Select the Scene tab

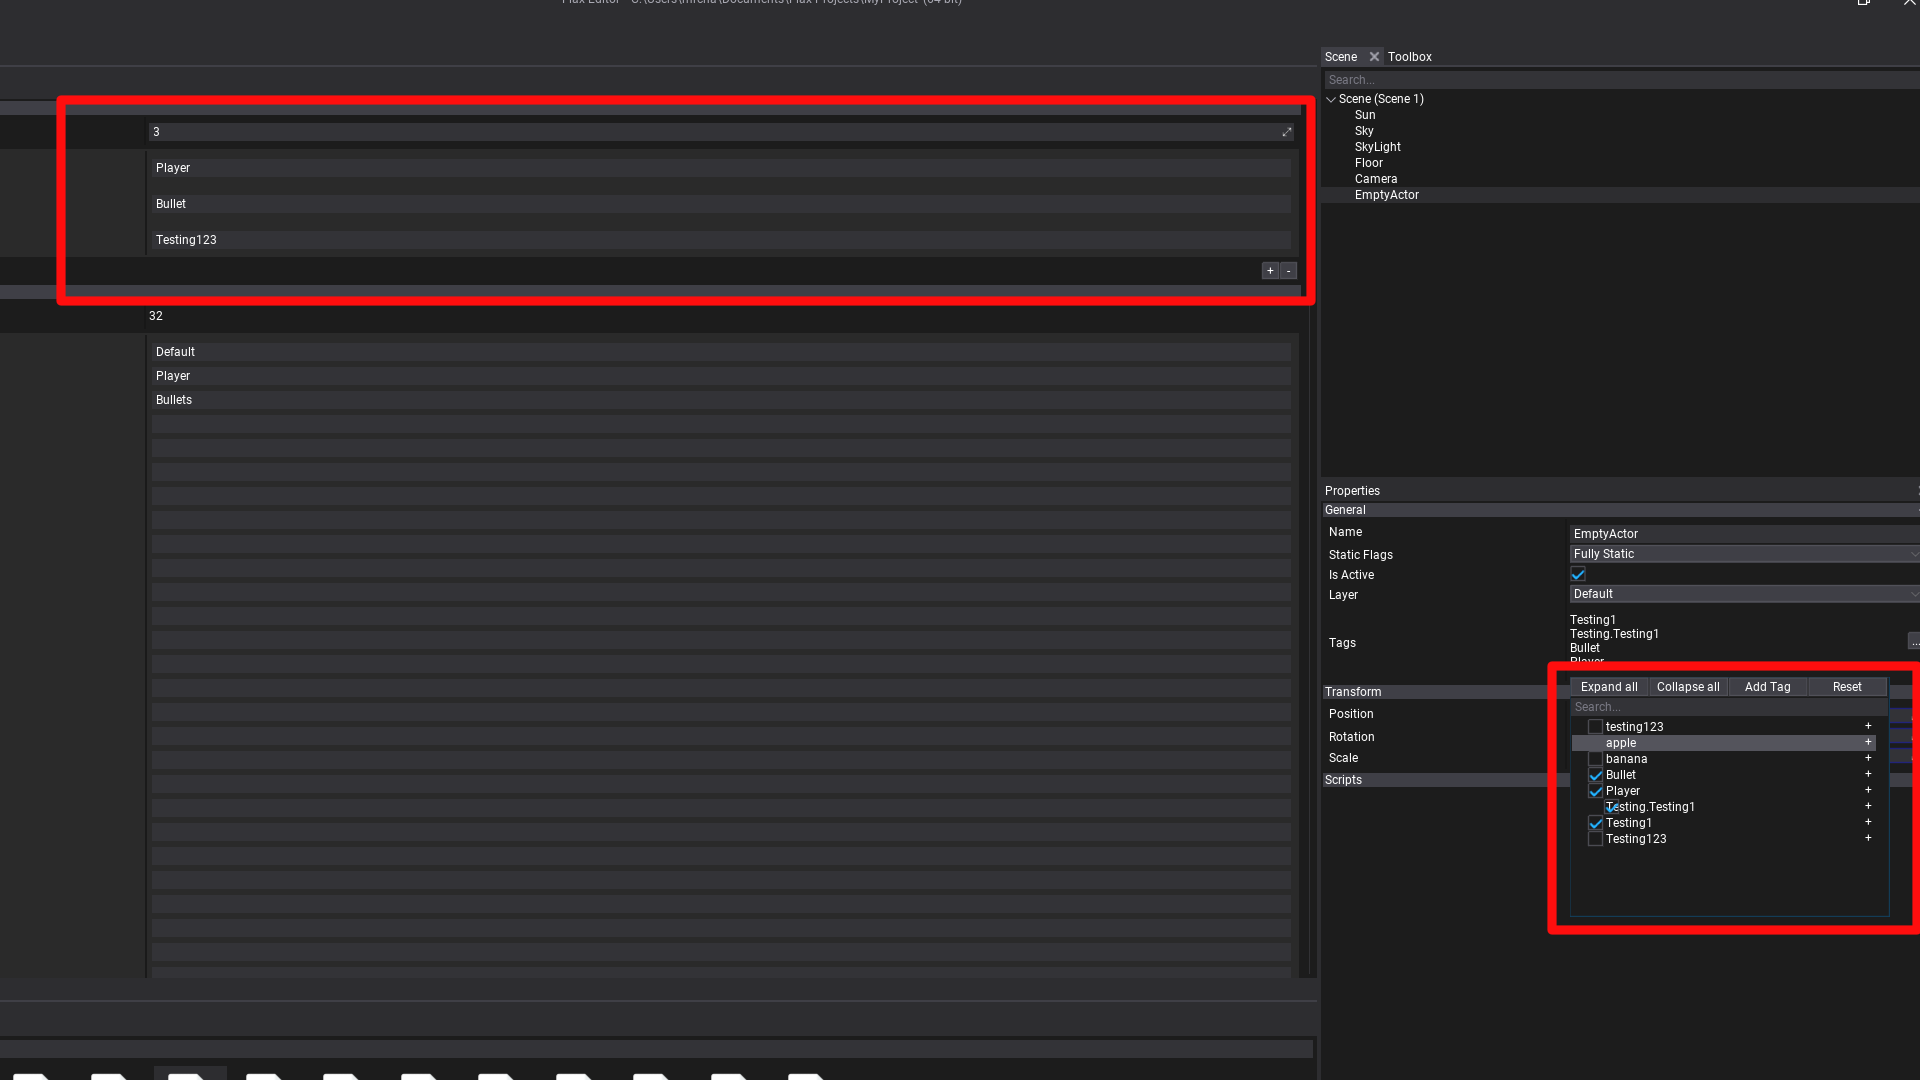tap(1341, 56)
